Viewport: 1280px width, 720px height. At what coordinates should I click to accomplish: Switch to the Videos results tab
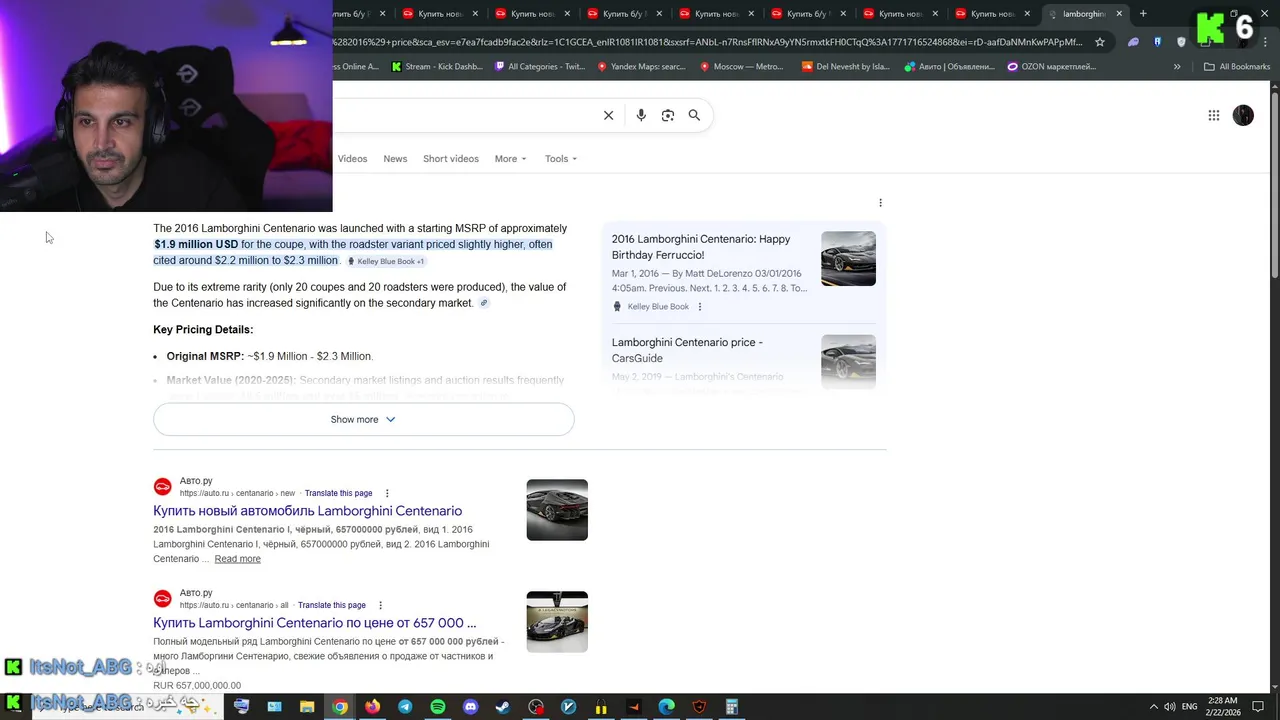pyautogui.click(x=352, y=159)
